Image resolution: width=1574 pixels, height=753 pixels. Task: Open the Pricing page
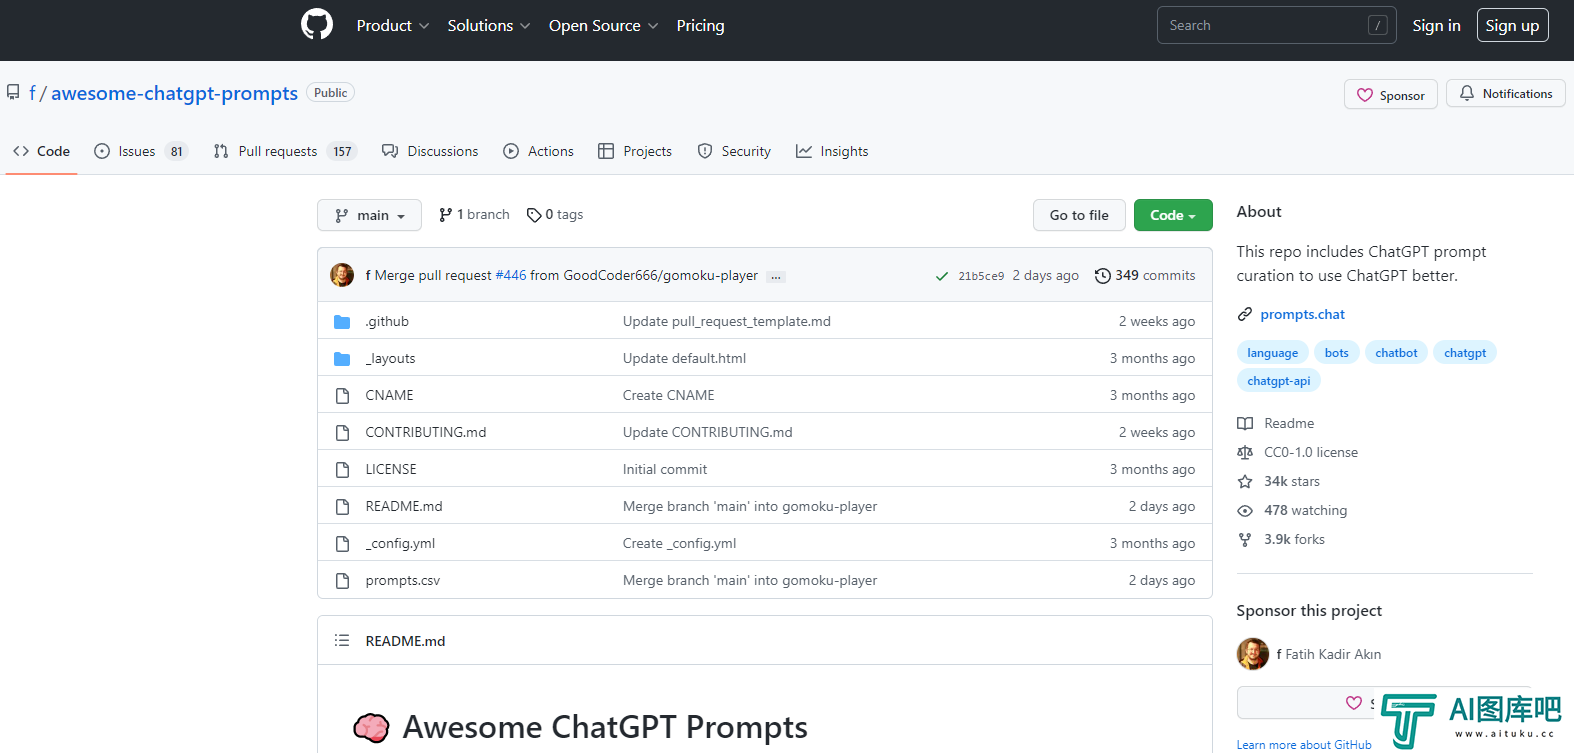(700, 26)
